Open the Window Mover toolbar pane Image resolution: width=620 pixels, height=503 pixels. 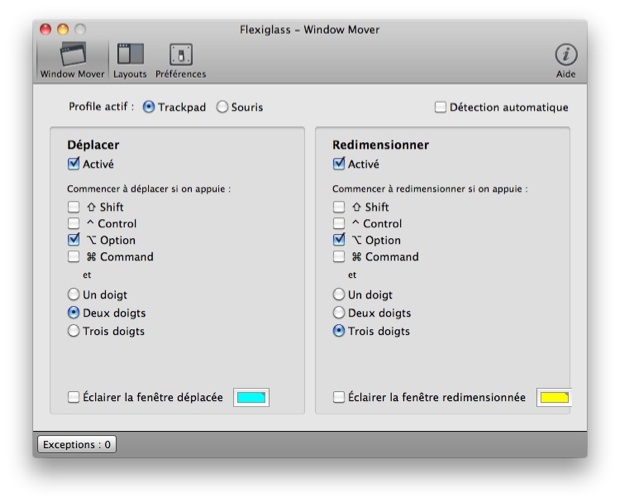click(x=72, y=61)
